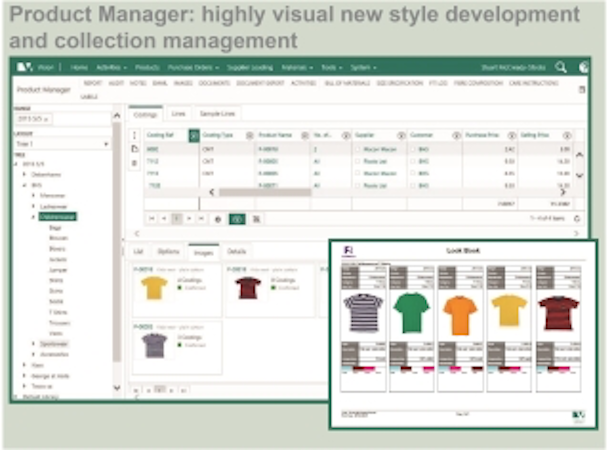Click the globe icon at header's right edge

[584, 67]
